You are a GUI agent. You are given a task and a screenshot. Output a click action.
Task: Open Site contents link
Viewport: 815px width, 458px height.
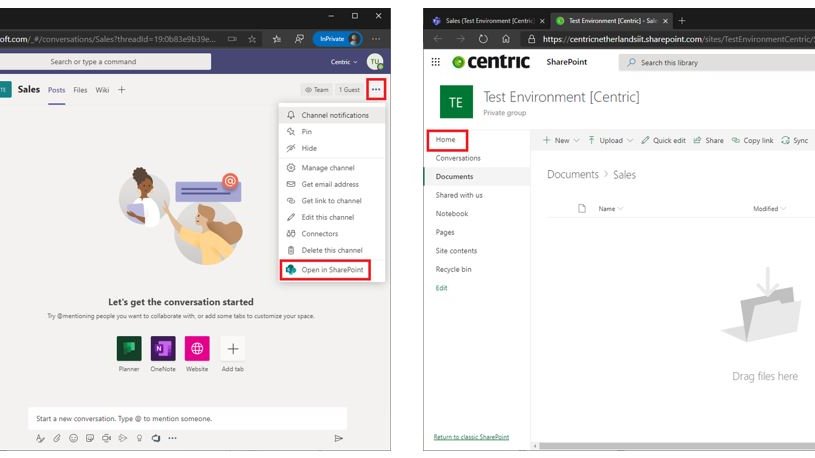pos(456,251)
